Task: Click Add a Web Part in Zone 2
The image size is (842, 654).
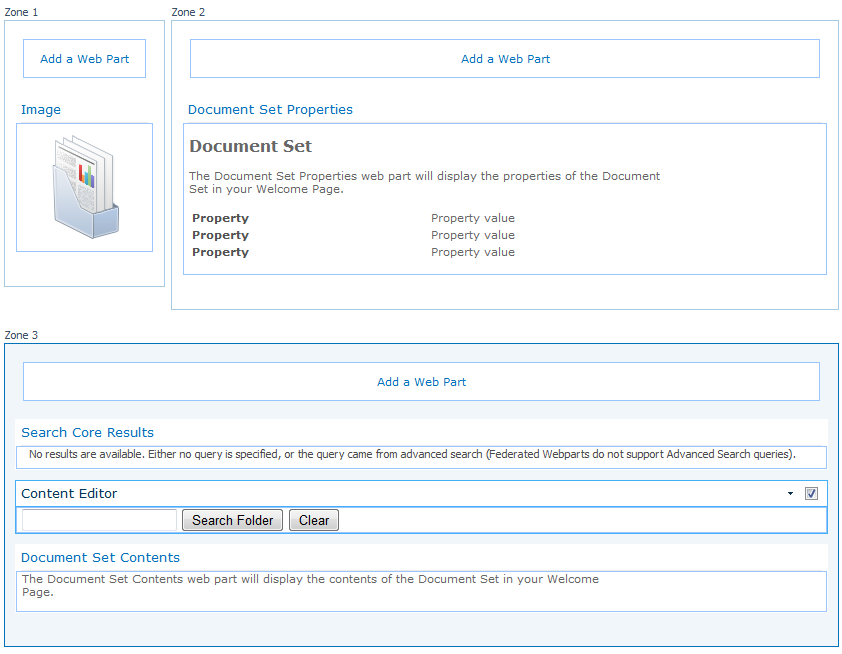Action: tap(505, 59)
